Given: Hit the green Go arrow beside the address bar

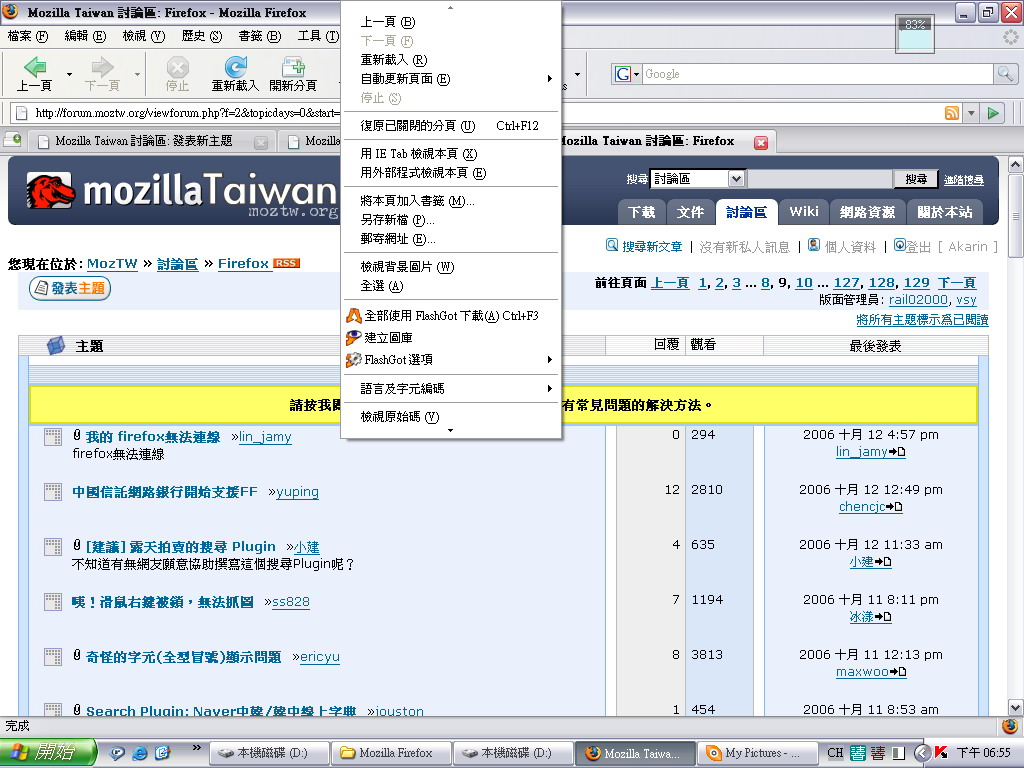Looking at the screenshot, I should coord(993,113).
